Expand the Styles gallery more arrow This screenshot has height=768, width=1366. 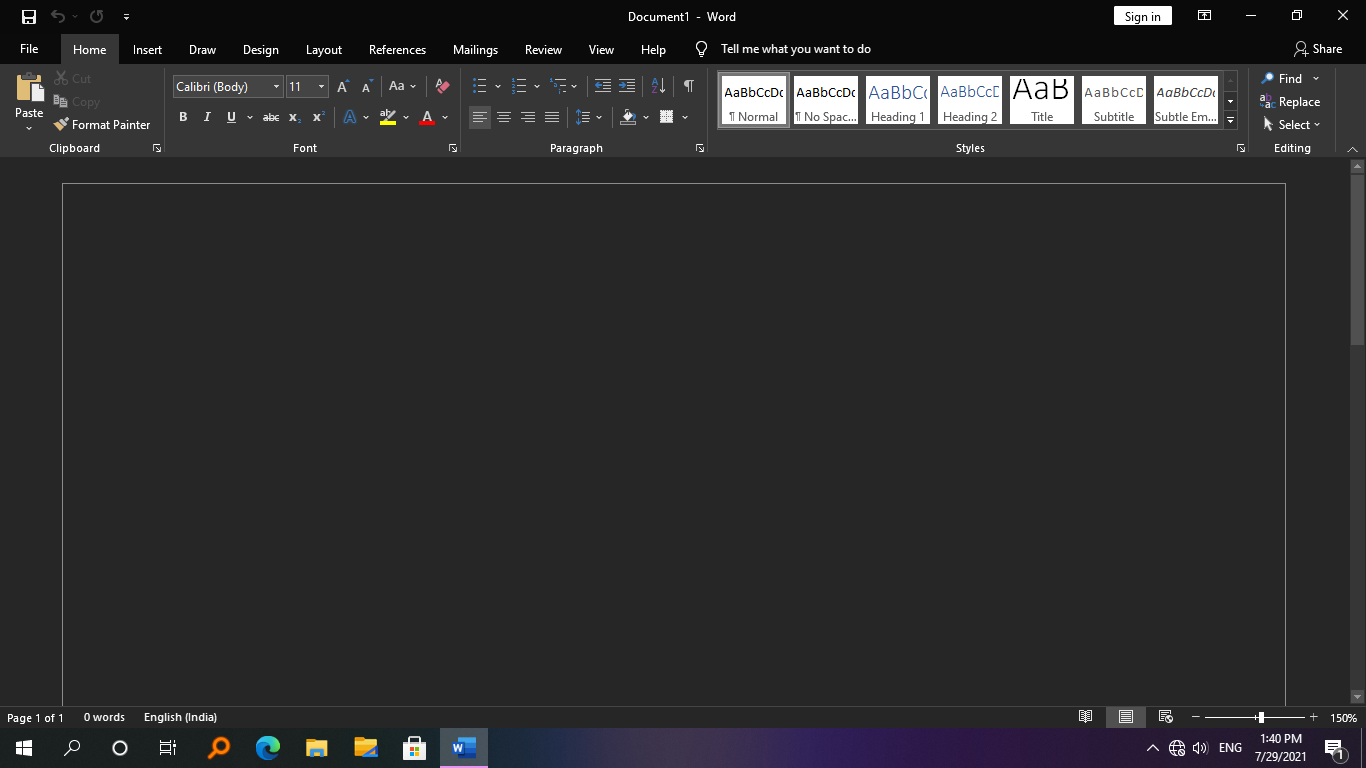coord(1231,120)
